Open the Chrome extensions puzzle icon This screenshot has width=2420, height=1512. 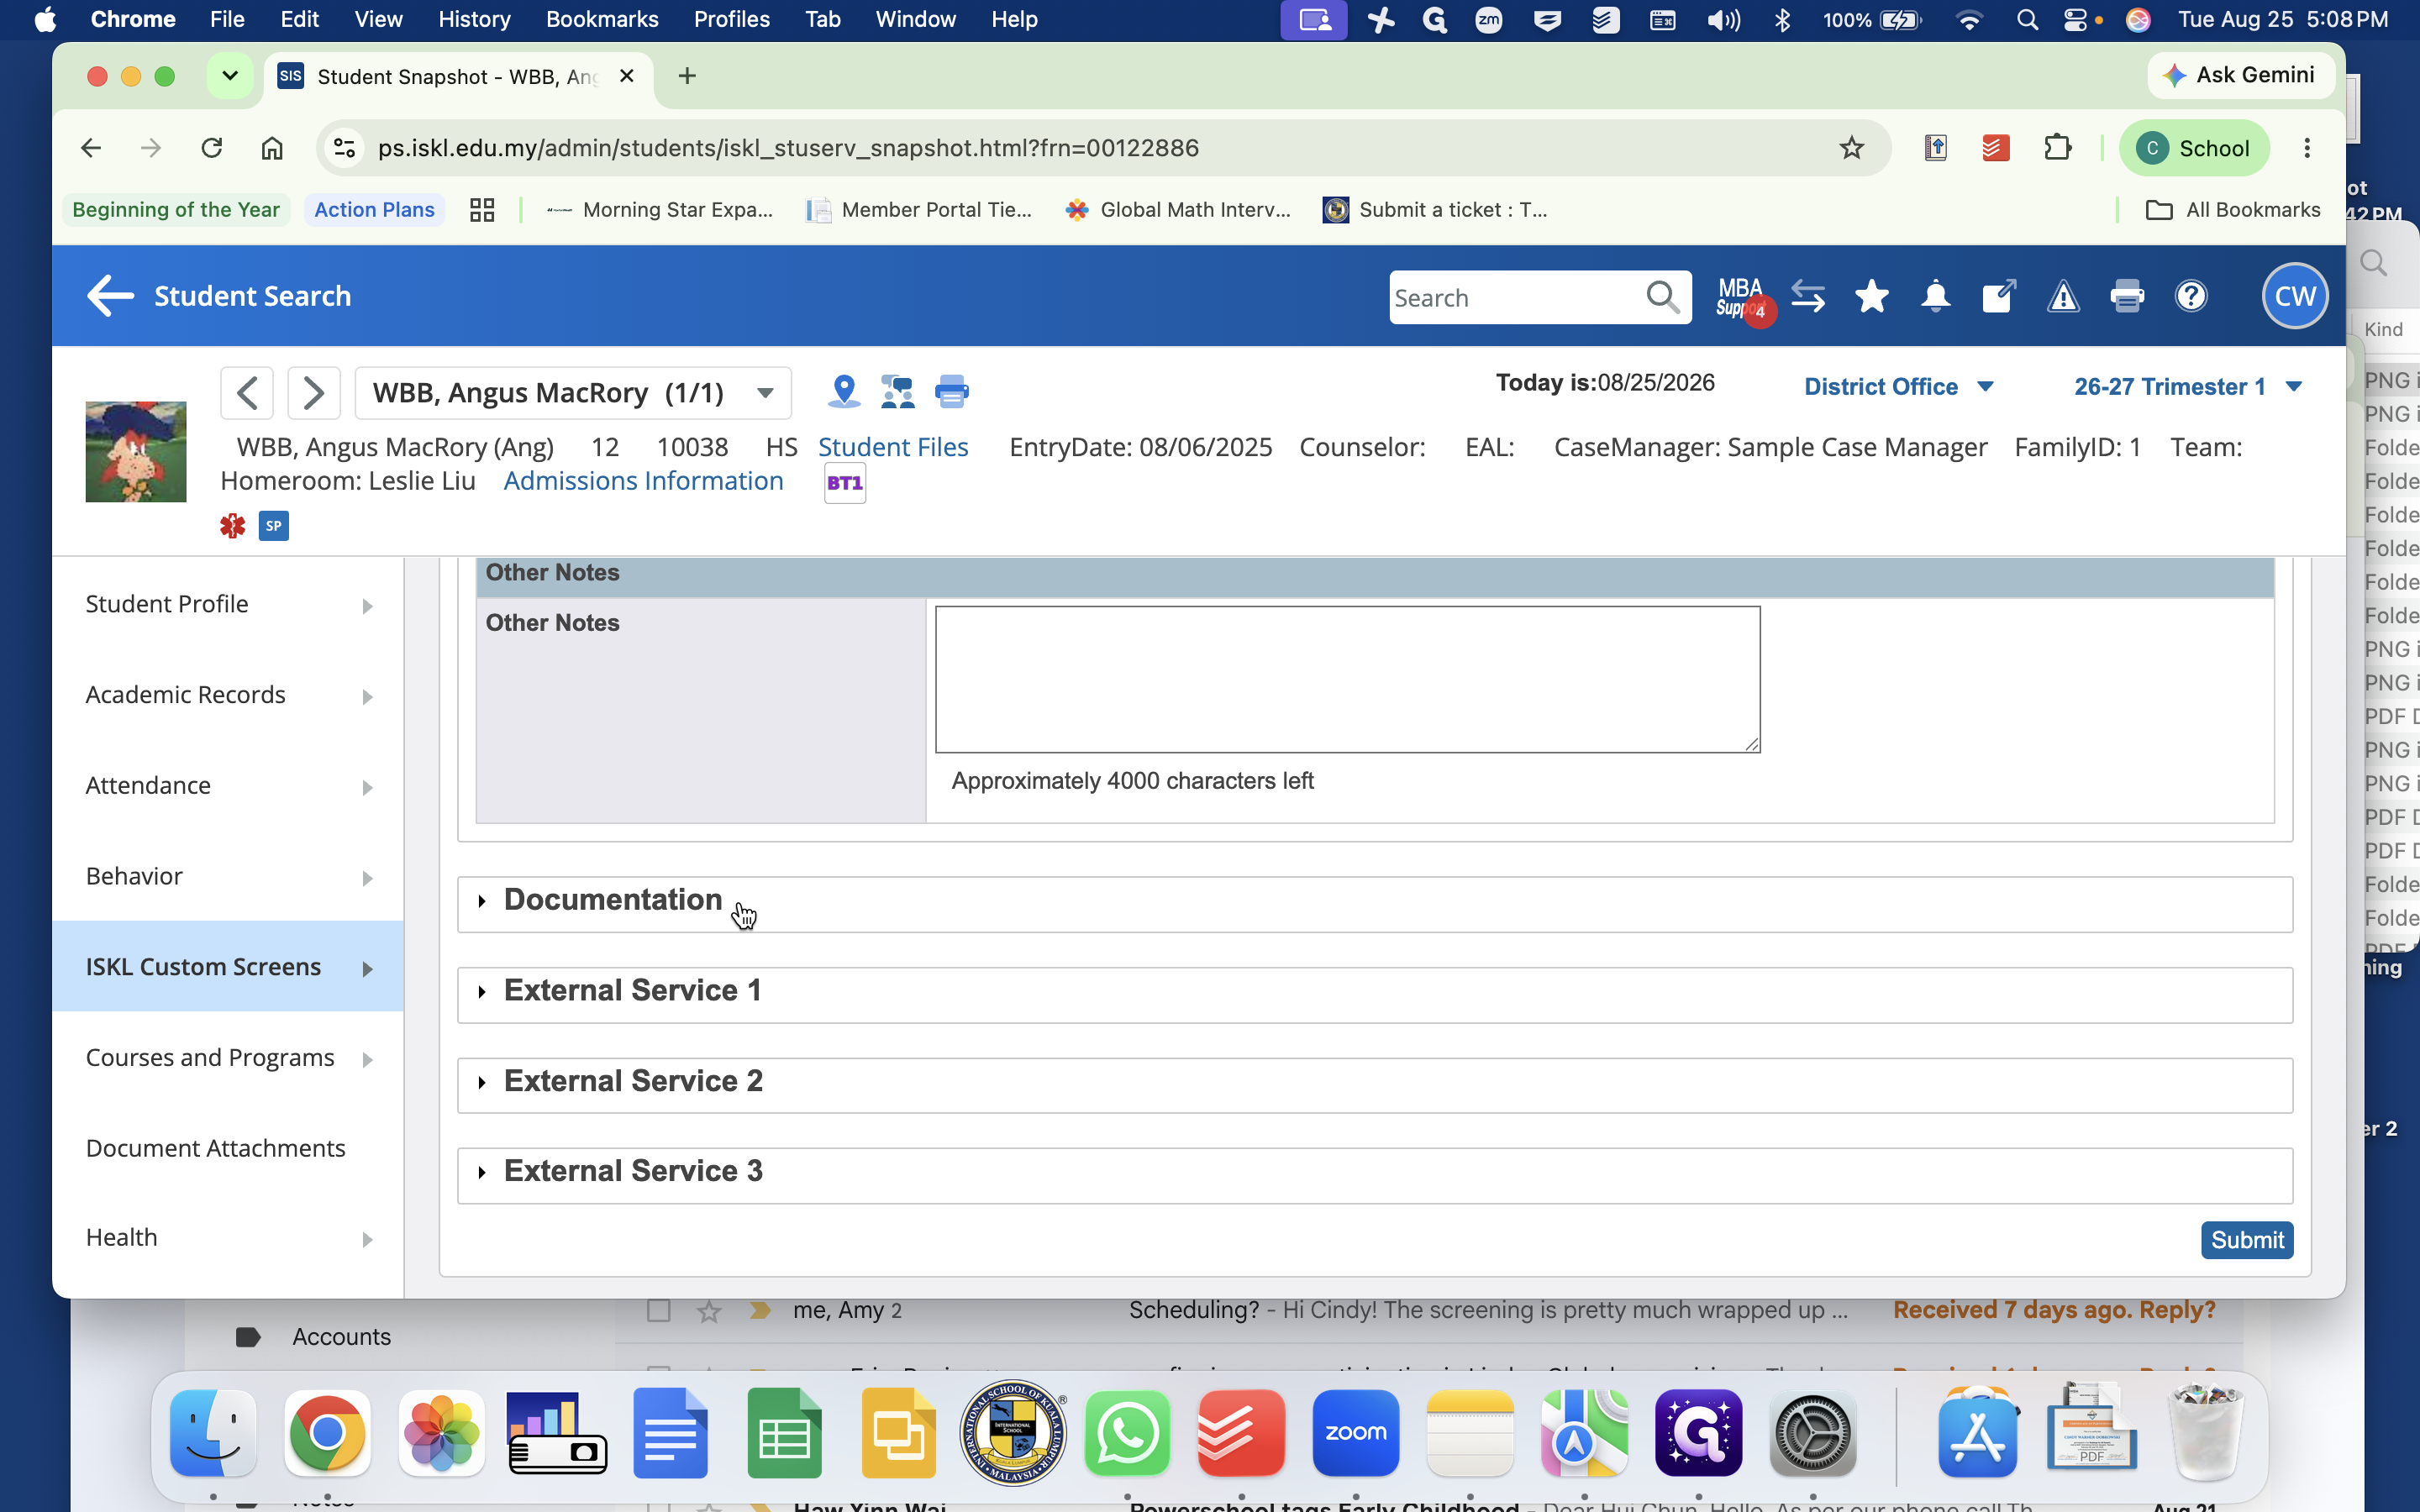tap(2057, 148)
